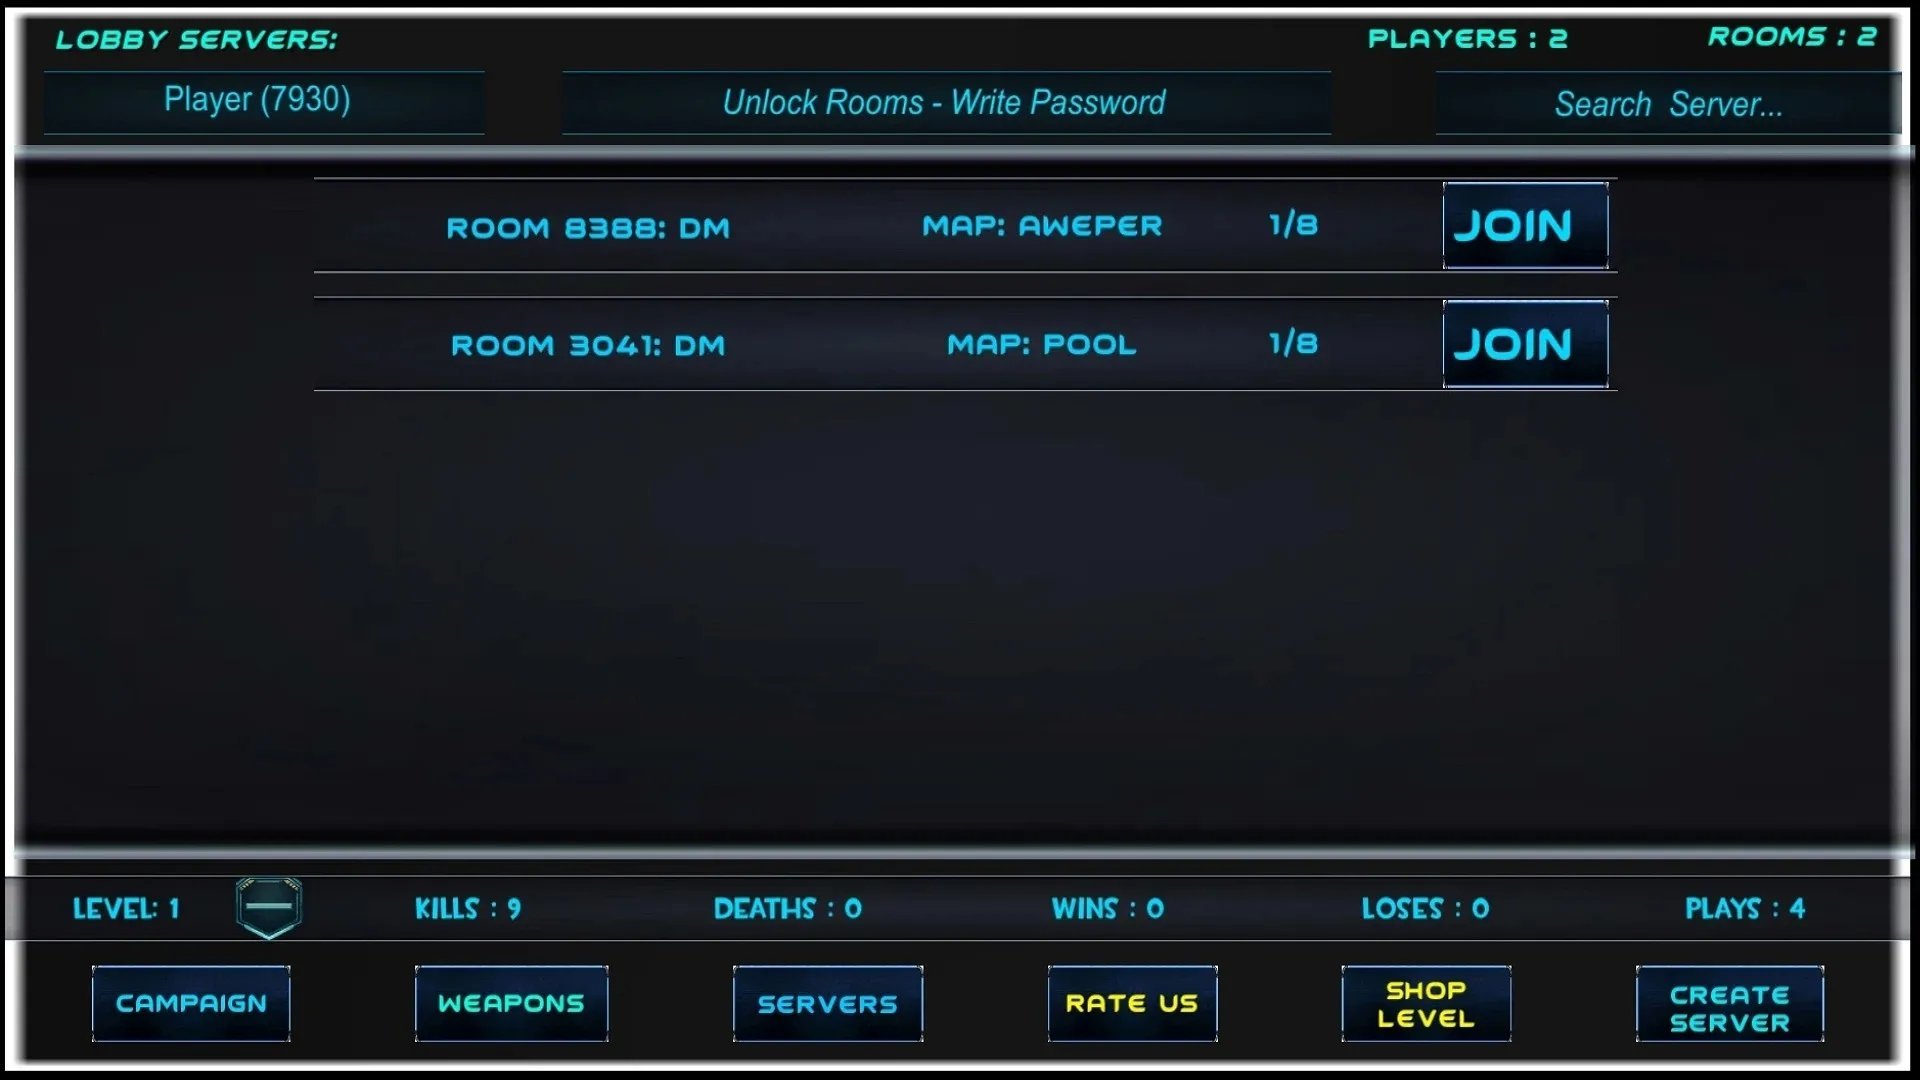This screenshot has width=1920, height=1080.
Task: Click PLAYERS count display header
Action: pyautogui.click(x=1468, y=38)
